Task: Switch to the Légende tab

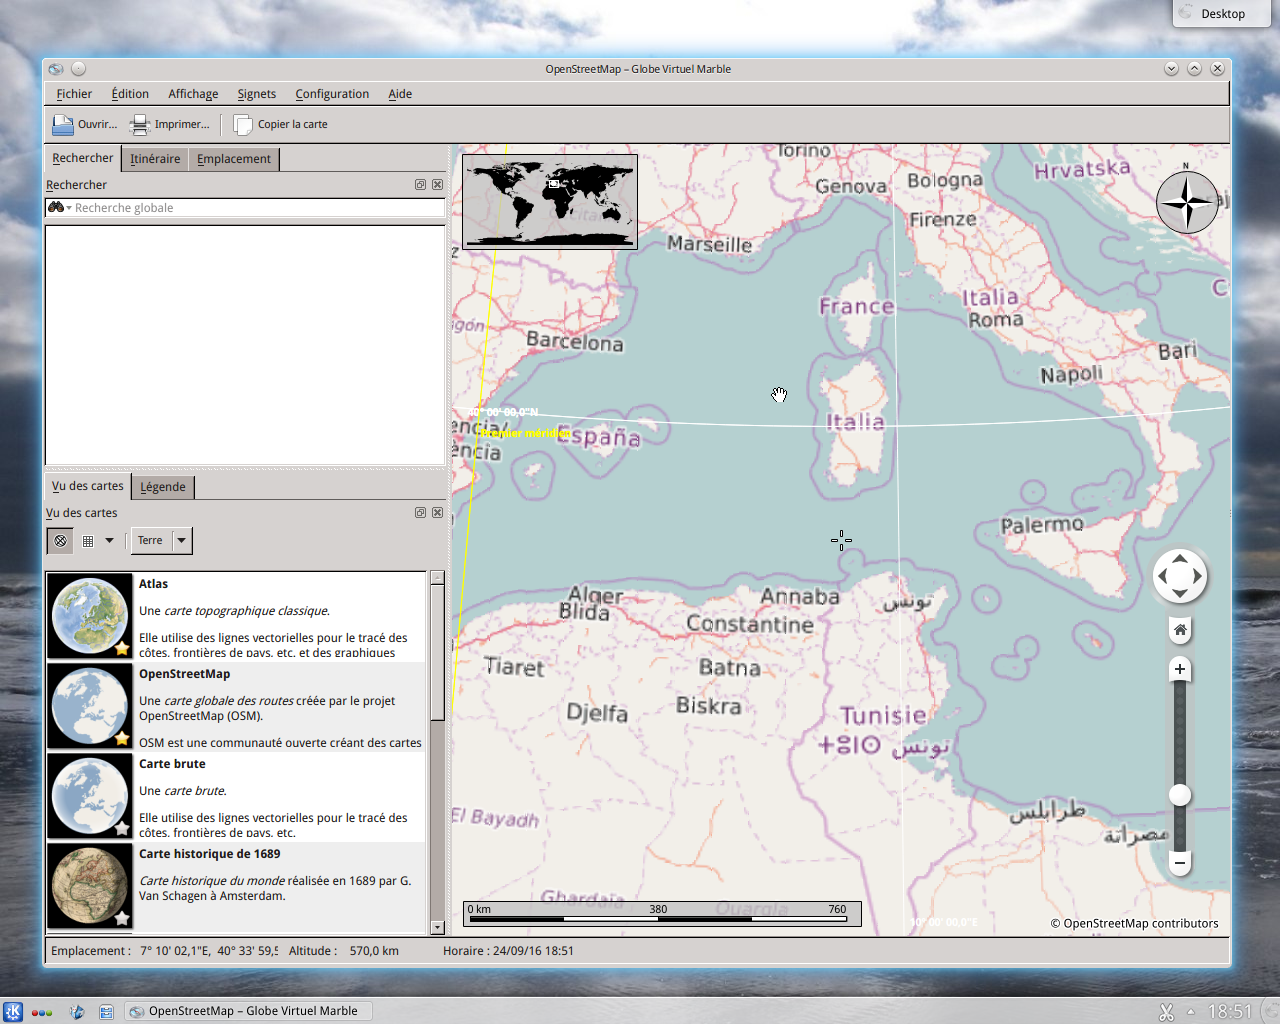Action: pos(163,487)
